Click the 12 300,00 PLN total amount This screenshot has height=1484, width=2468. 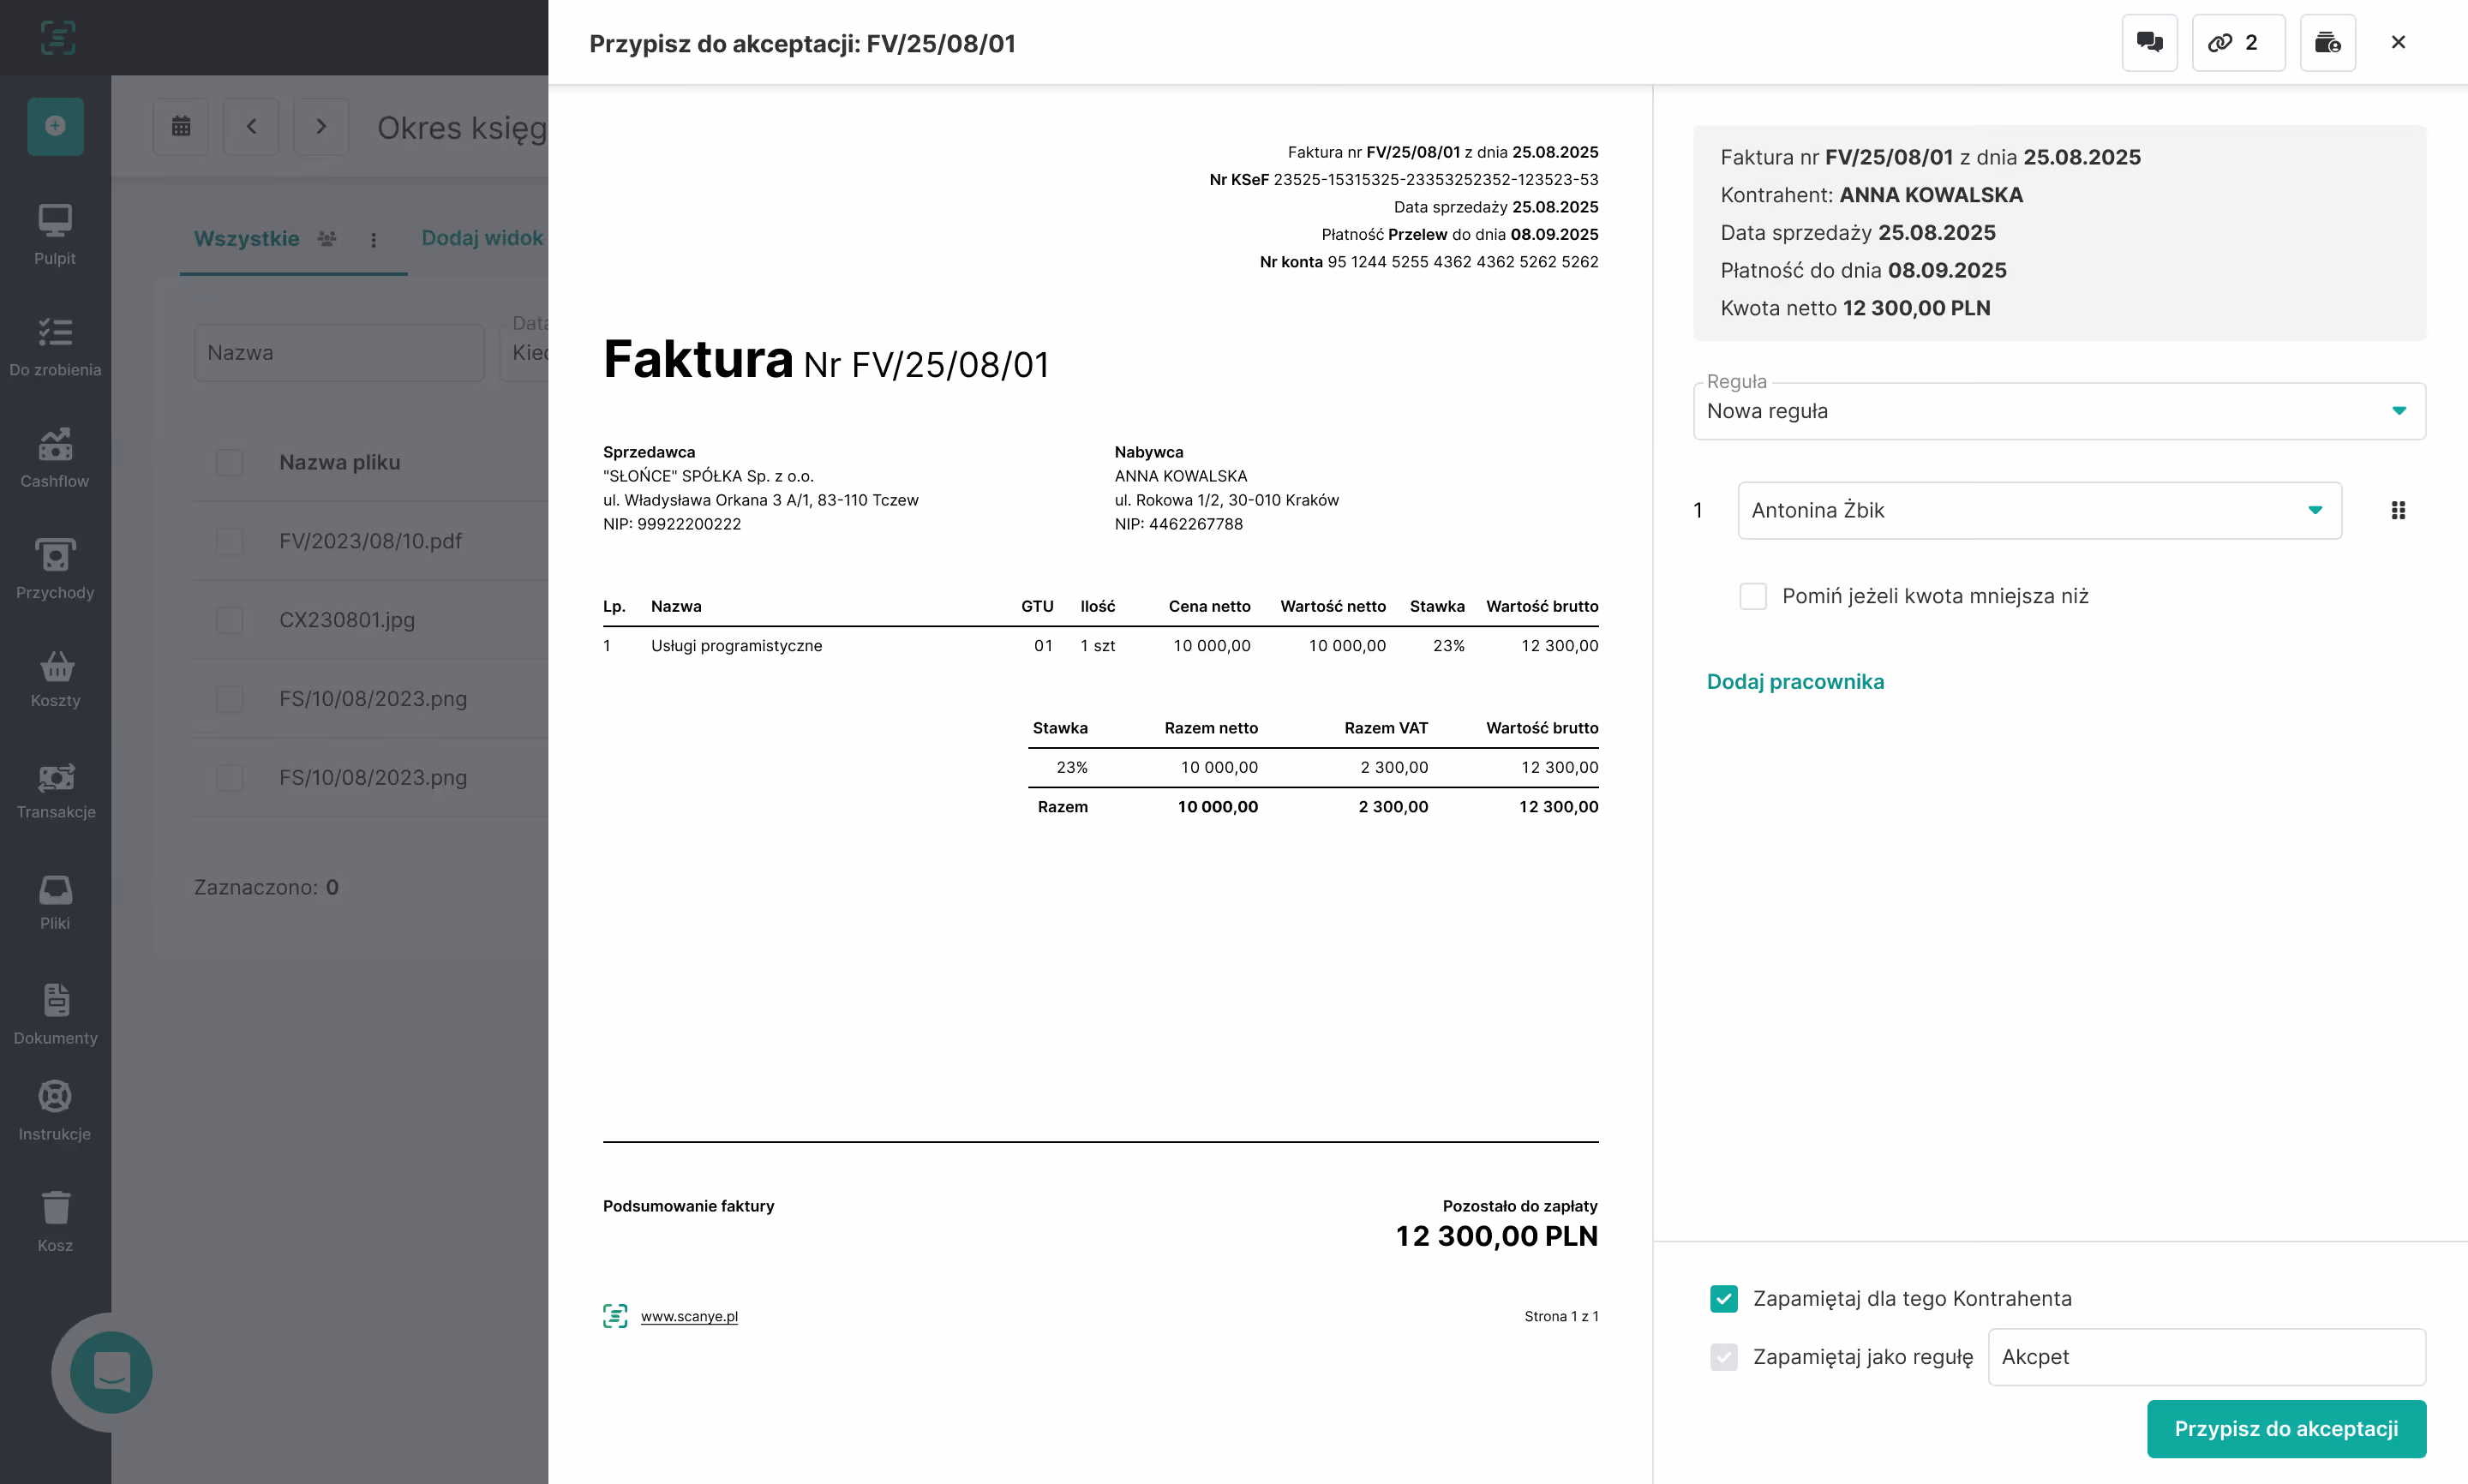(1496, 1236)
